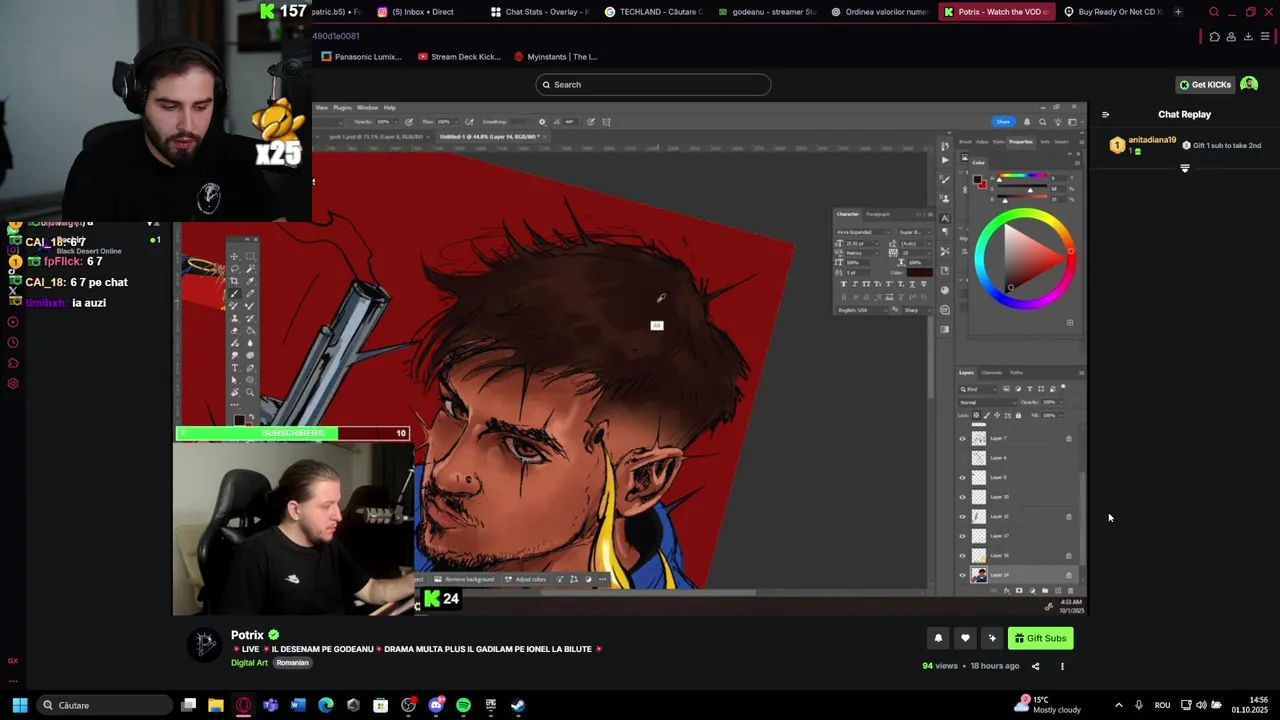Select the Eraser tool
This screenshot has width=1280, height=720.
coord(235,330)
